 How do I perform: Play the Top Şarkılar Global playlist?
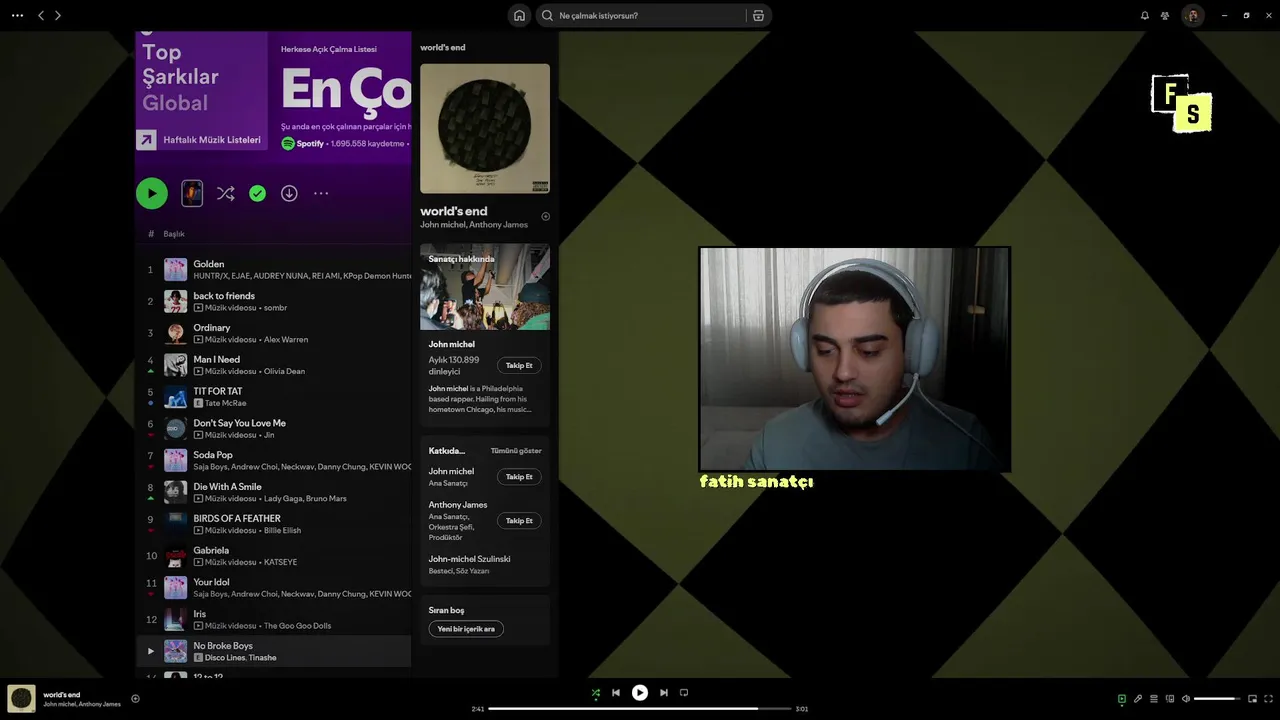[152, 193]
